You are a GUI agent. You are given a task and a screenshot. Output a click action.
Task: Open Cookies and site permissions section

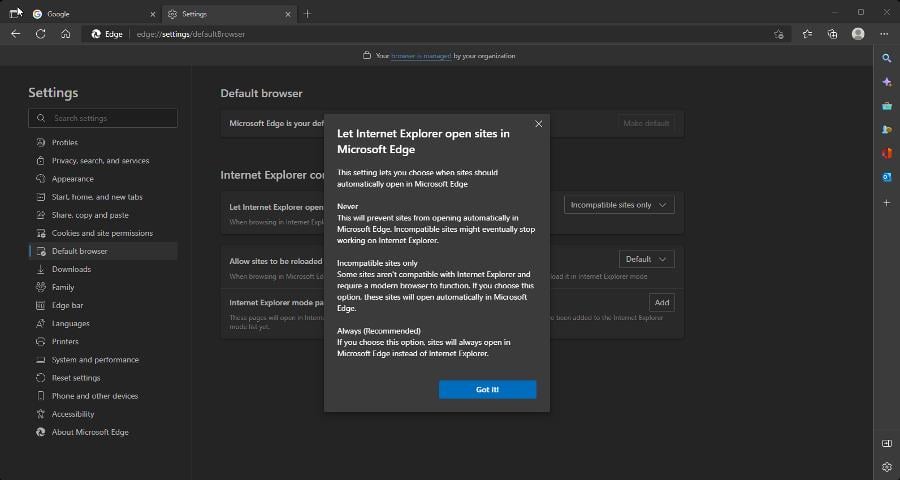tap(103, 233)
